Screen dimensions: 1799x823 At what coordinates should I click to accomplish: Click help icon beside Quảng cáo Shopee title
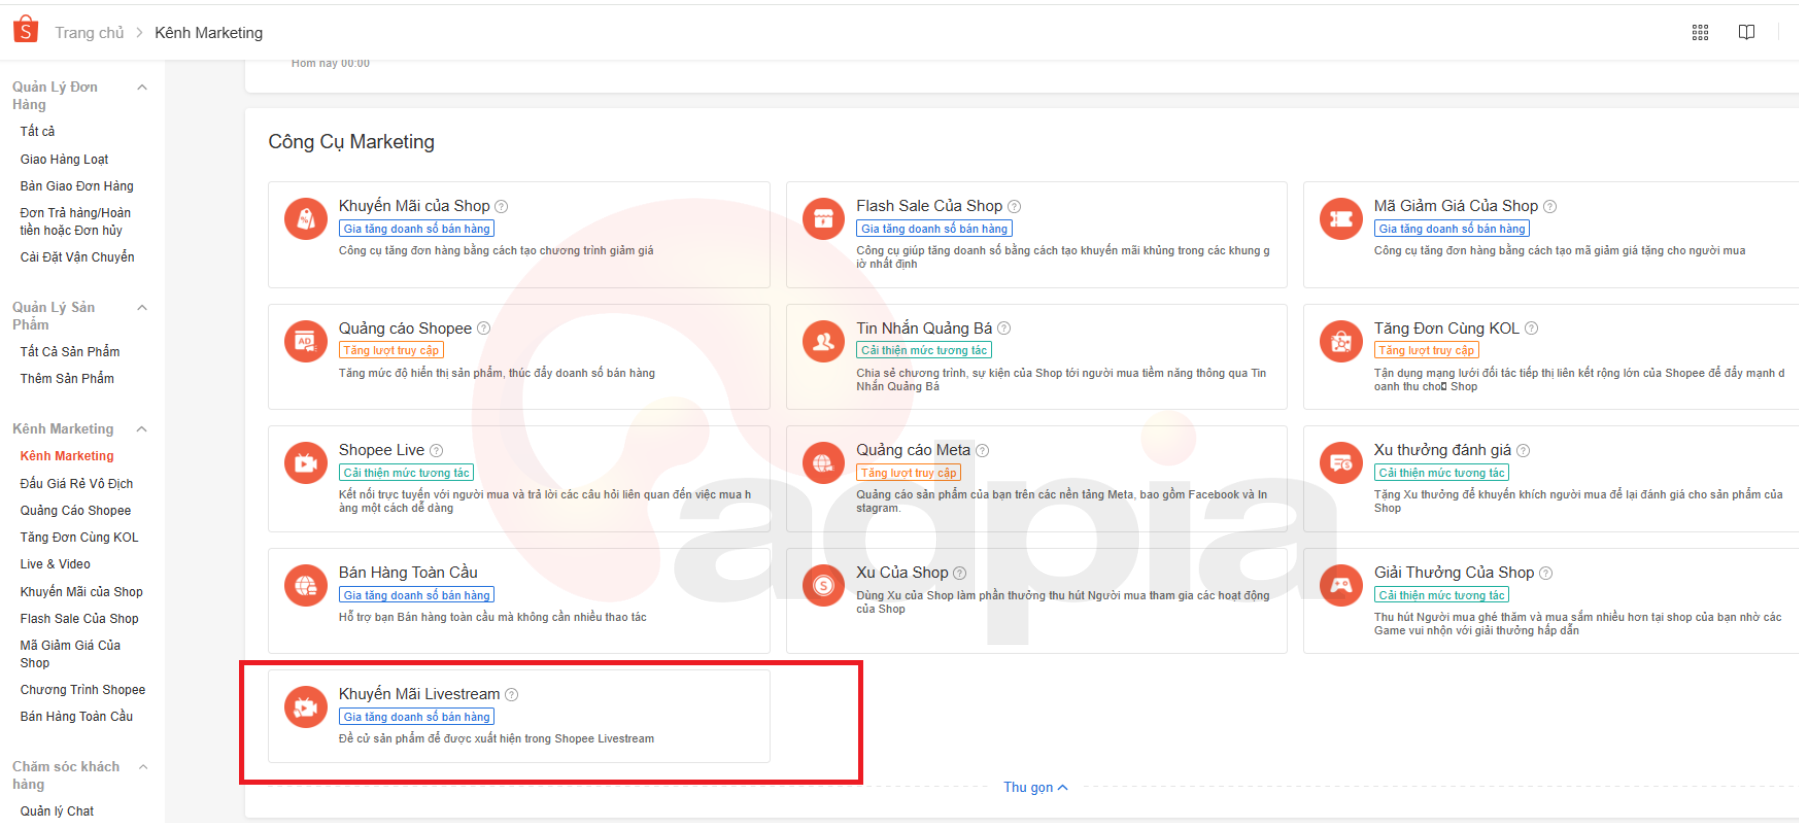pos(484,328)
